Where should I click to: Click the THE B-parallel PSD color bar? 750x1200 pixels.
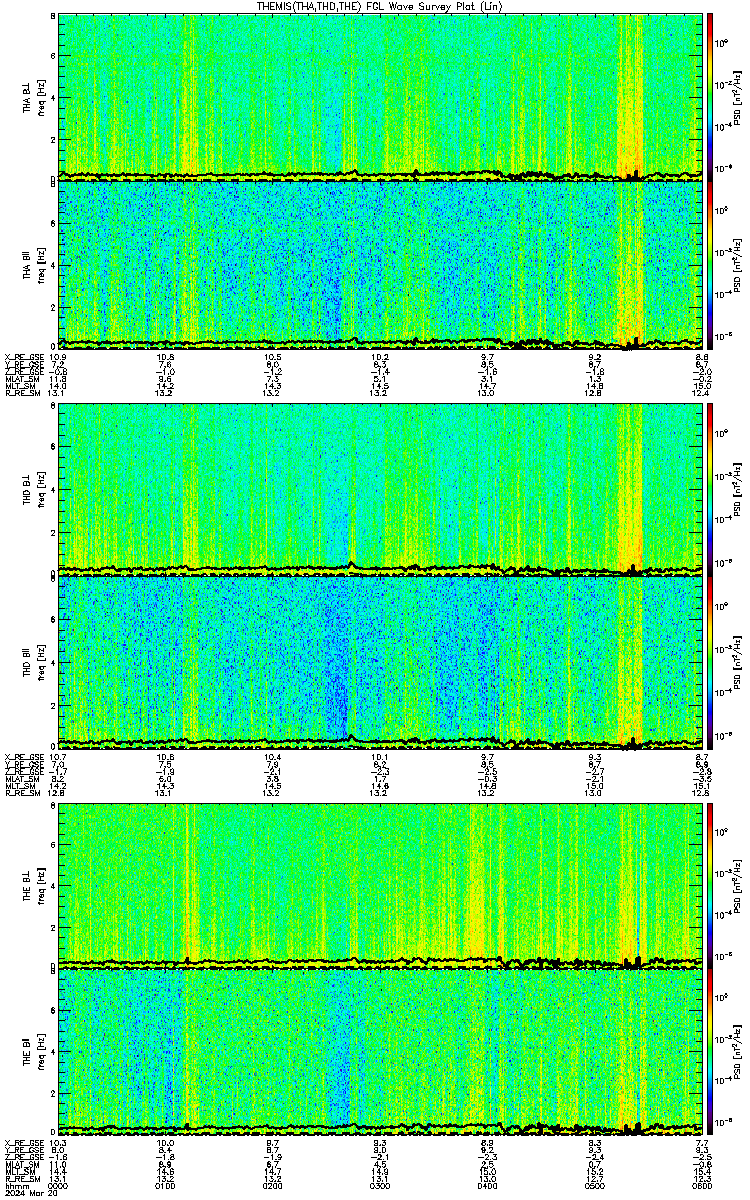coord(710,1052)
